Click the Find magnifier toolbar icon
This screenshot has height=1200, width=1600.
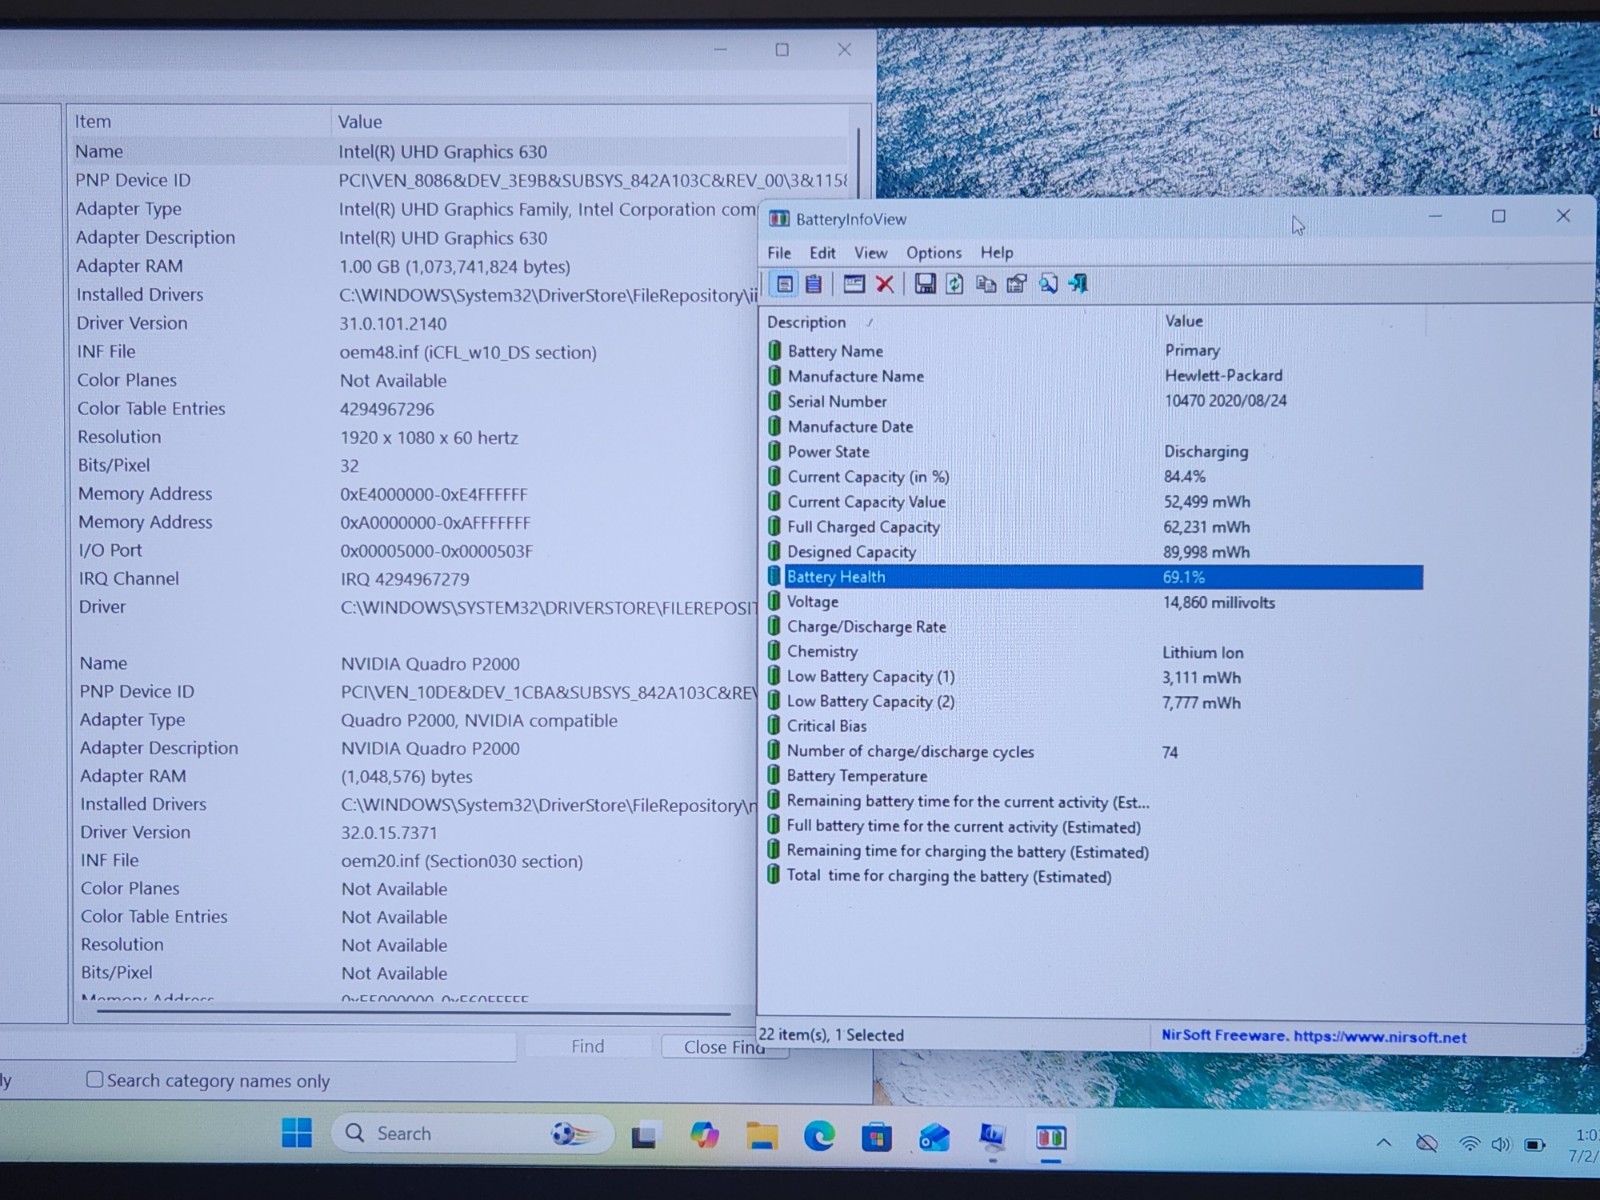point(1048,284)
